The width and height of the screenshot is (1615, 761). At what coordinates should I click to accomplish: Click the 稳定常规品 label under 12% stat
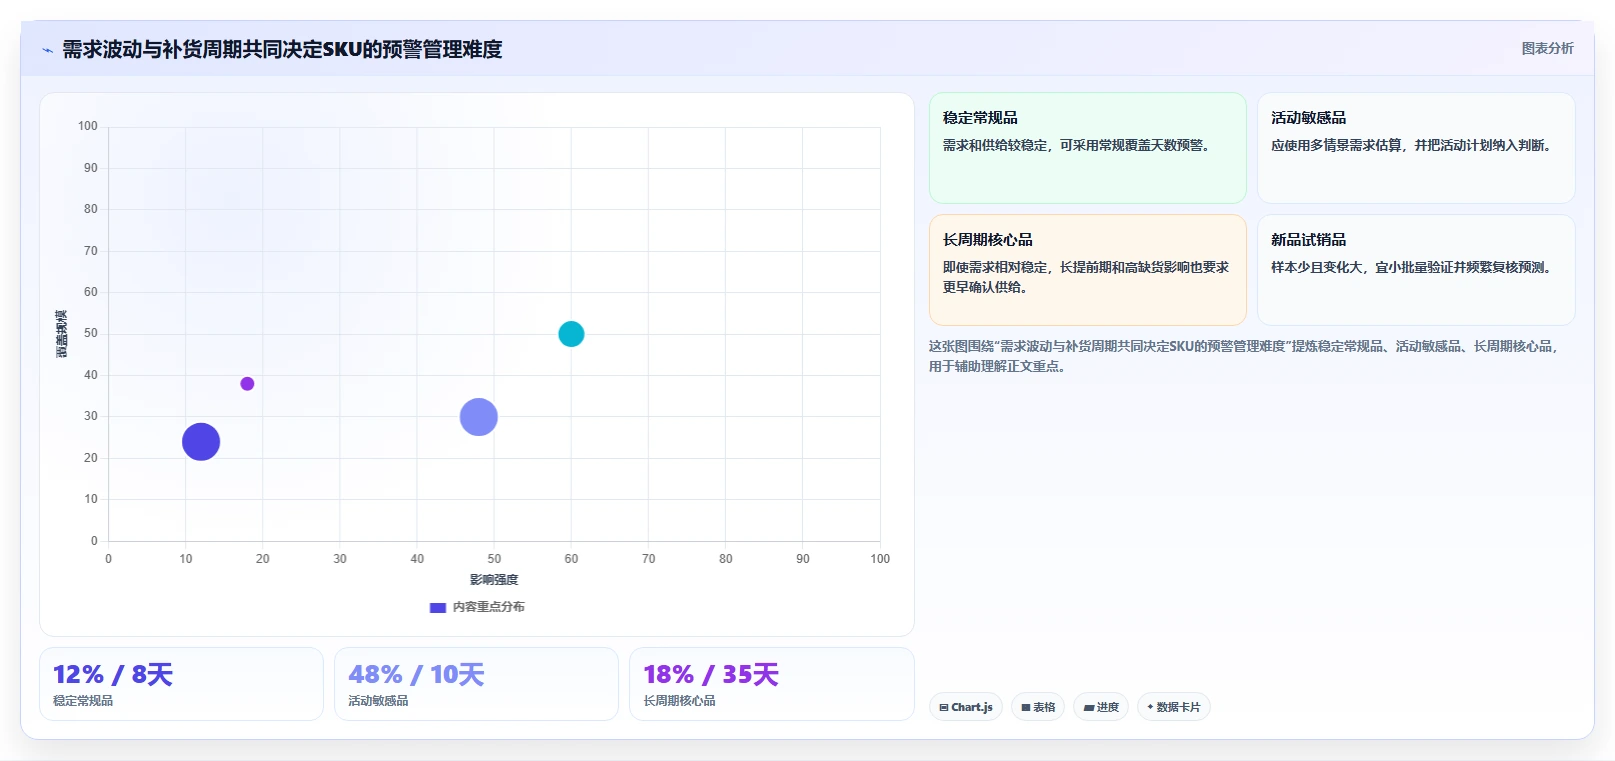point(83,701)
